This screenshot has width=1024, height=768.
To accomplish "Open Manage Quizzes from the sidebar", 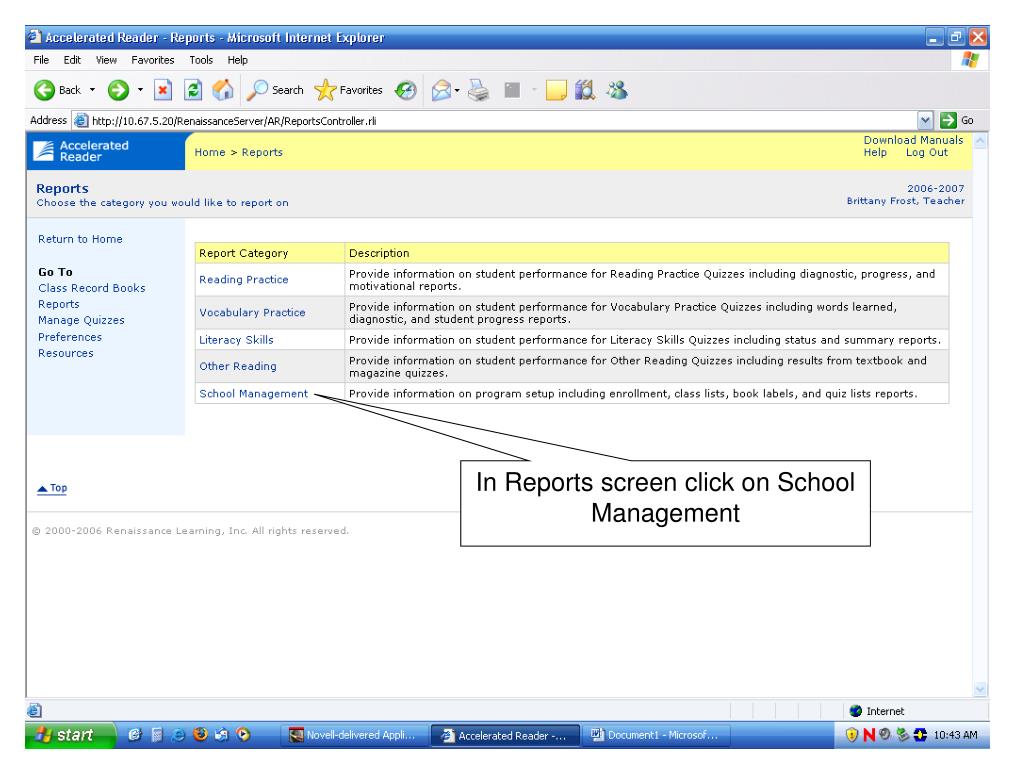I will tap(81, 321).
